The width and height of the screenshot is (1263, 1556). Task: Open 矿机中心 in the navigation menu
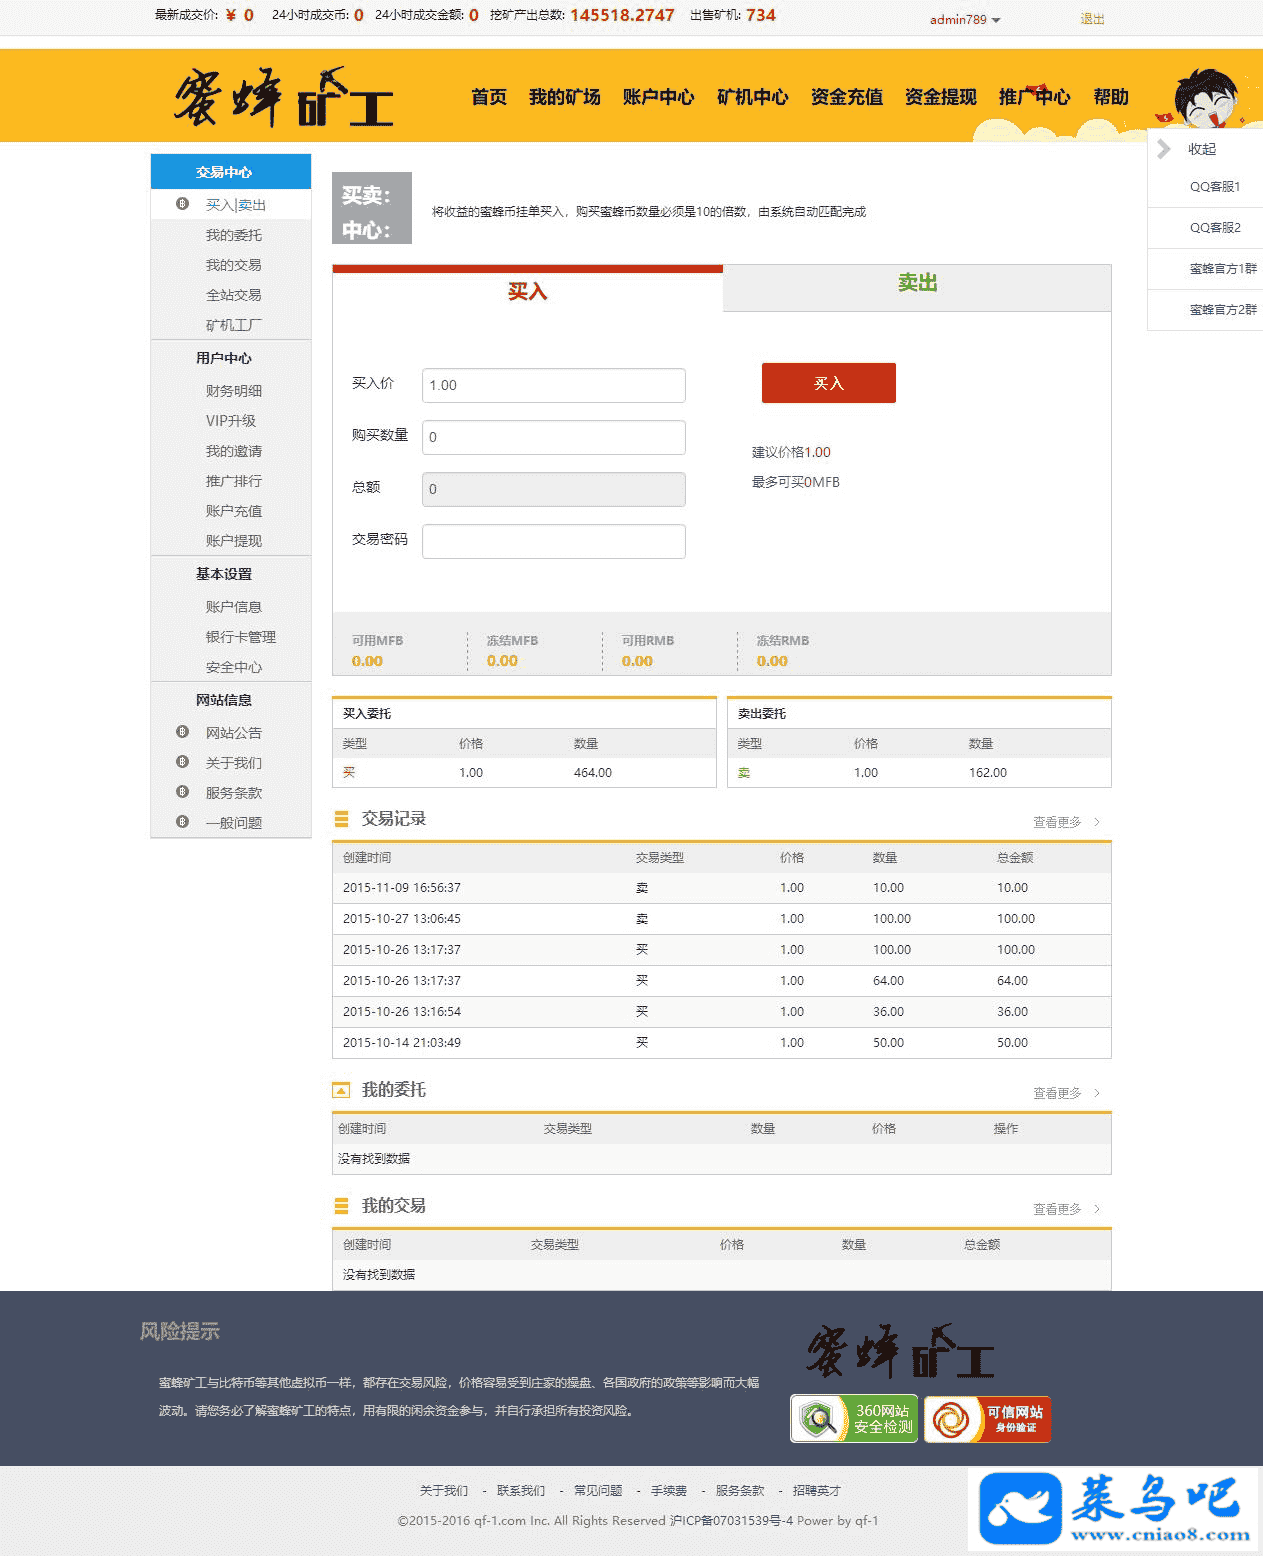tap(752, 97)
